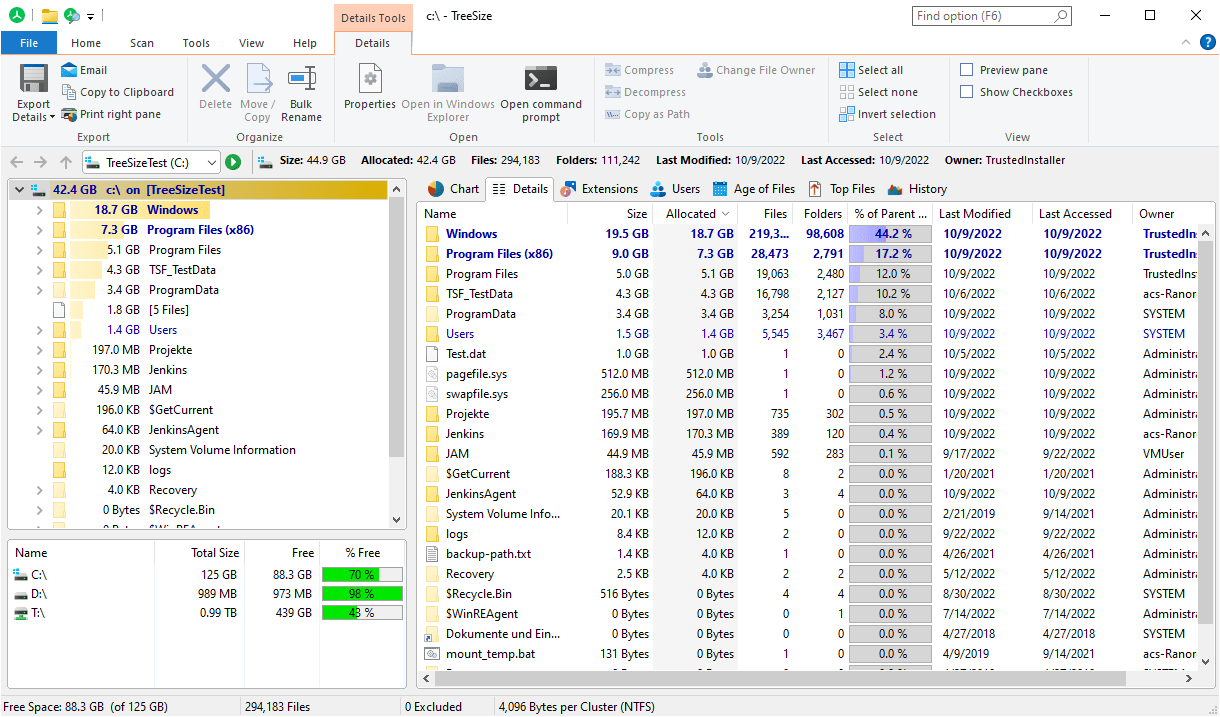Viewport: 1220px width, 717px height.
Task: Click Select all icon
Action: (x=847, y=70)
